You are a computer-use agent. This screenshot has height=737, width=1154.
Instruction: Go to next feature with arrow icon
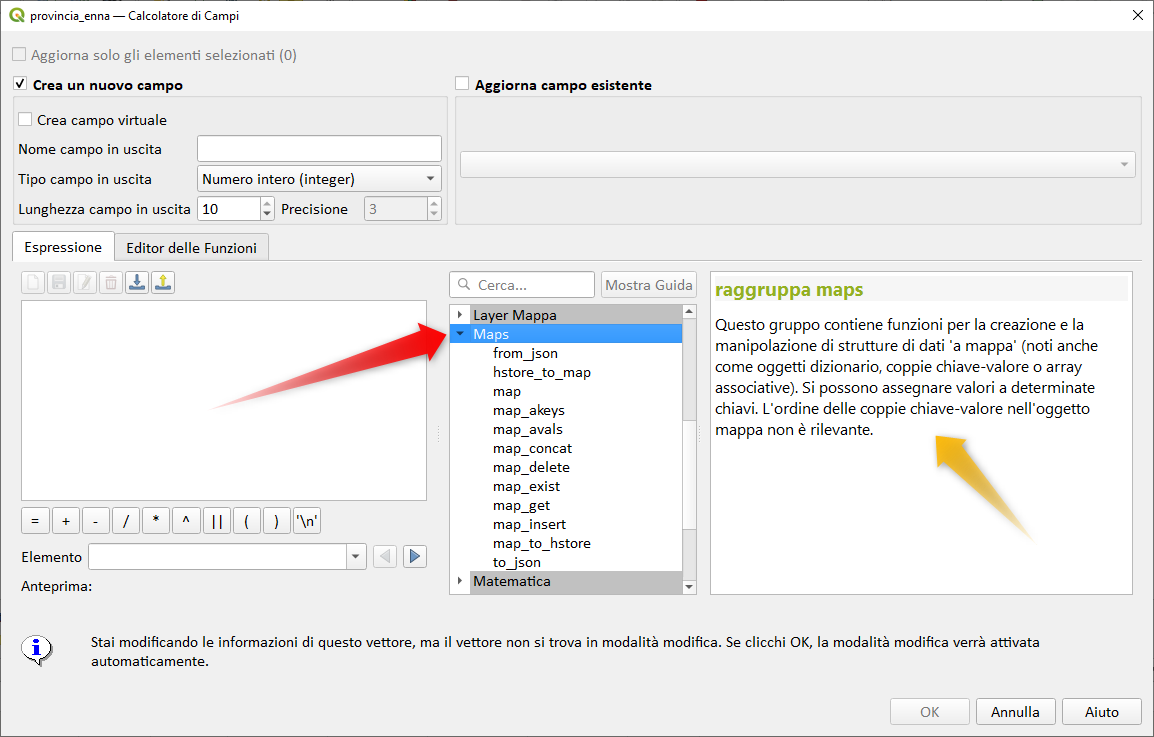416,557
